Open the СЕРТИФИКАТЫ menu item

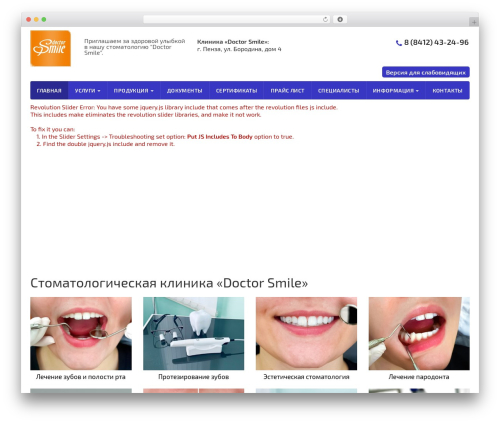click(x=236, y=91)
